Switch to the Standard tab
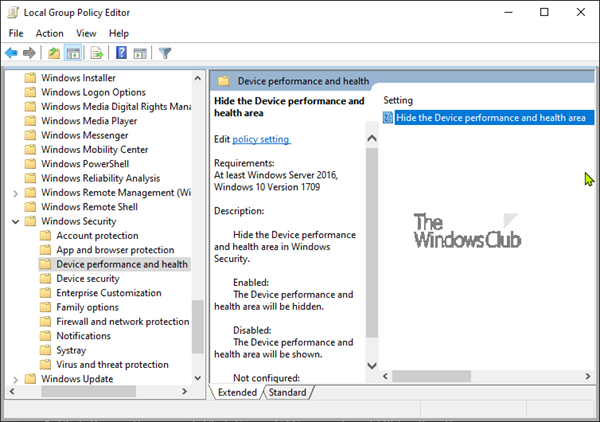This screenshot has height=422, width=600. [288, 392]
